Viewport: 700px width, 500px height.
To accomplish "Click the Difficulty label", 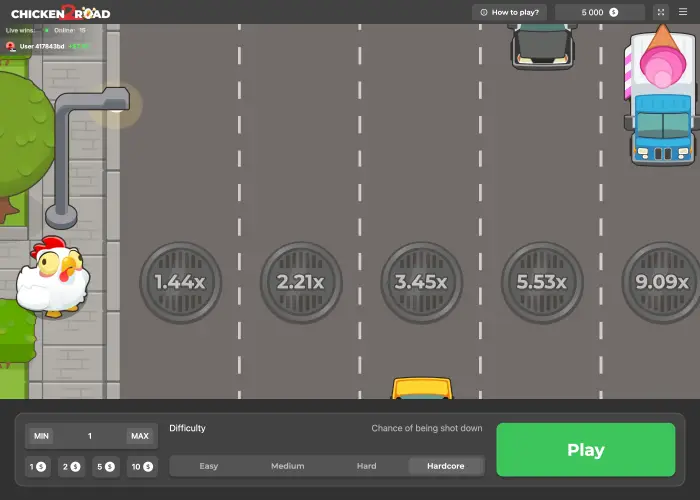I will click(187, 428).
